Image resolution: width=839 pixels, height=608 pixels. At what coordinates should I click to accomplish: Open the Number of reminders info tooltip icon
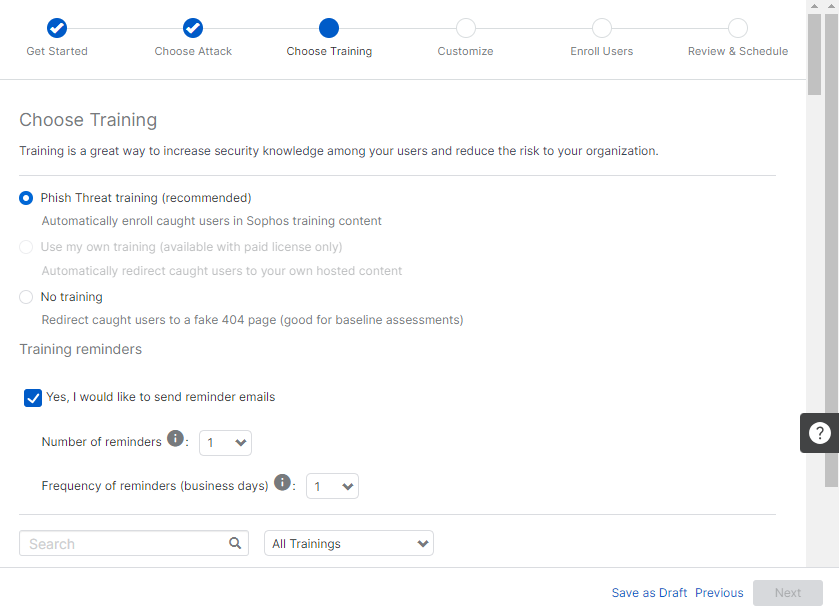pos(175,436)
